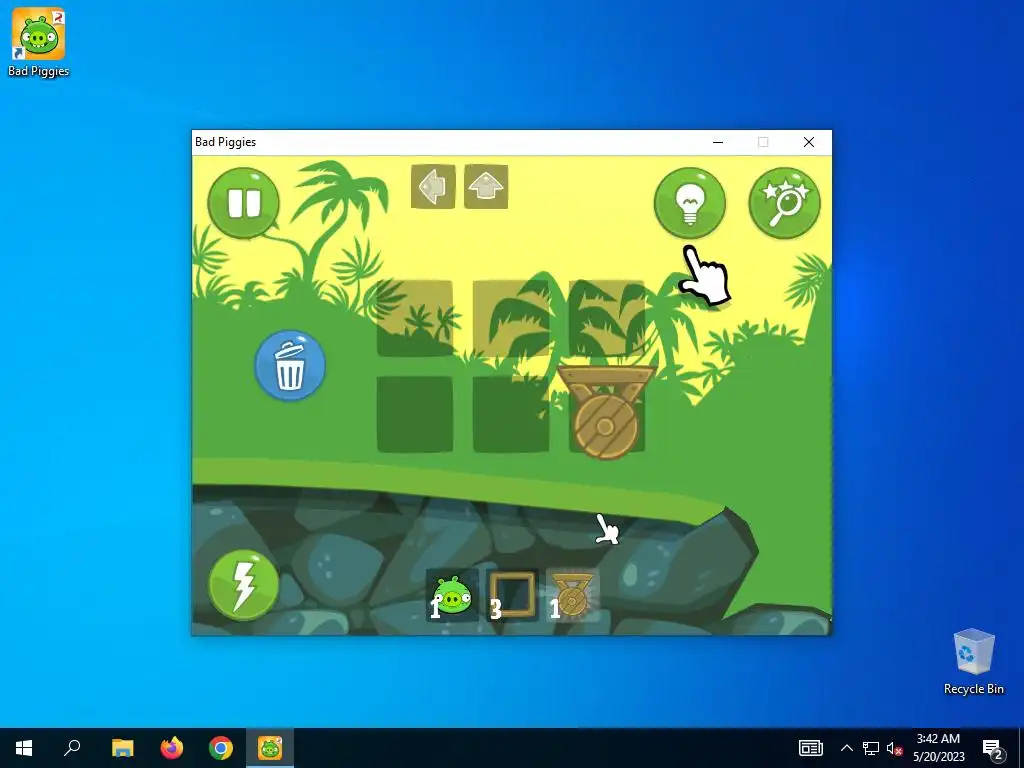
Task: Click the network status tray icon
Action: pos(871,748)
